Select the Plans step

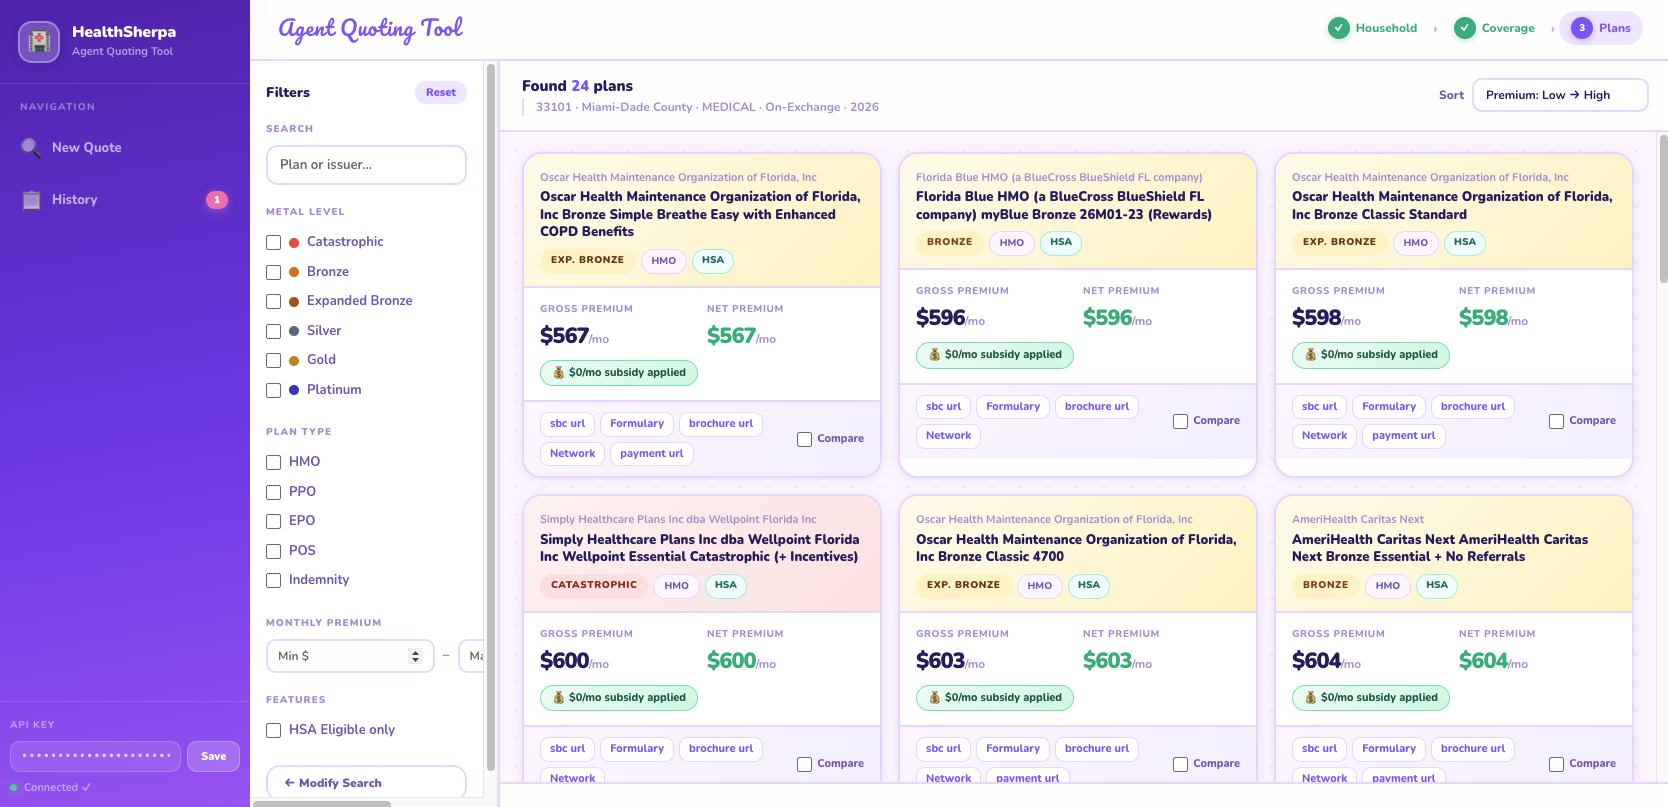pos(1601,28)
